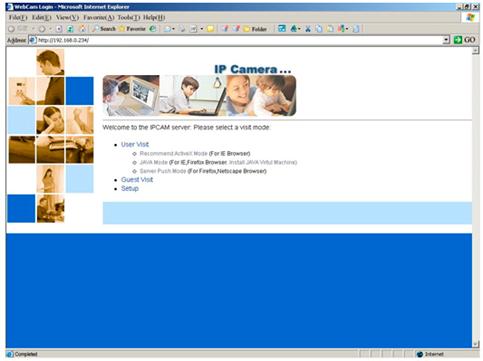Open the Tools menu

(128, 17)
